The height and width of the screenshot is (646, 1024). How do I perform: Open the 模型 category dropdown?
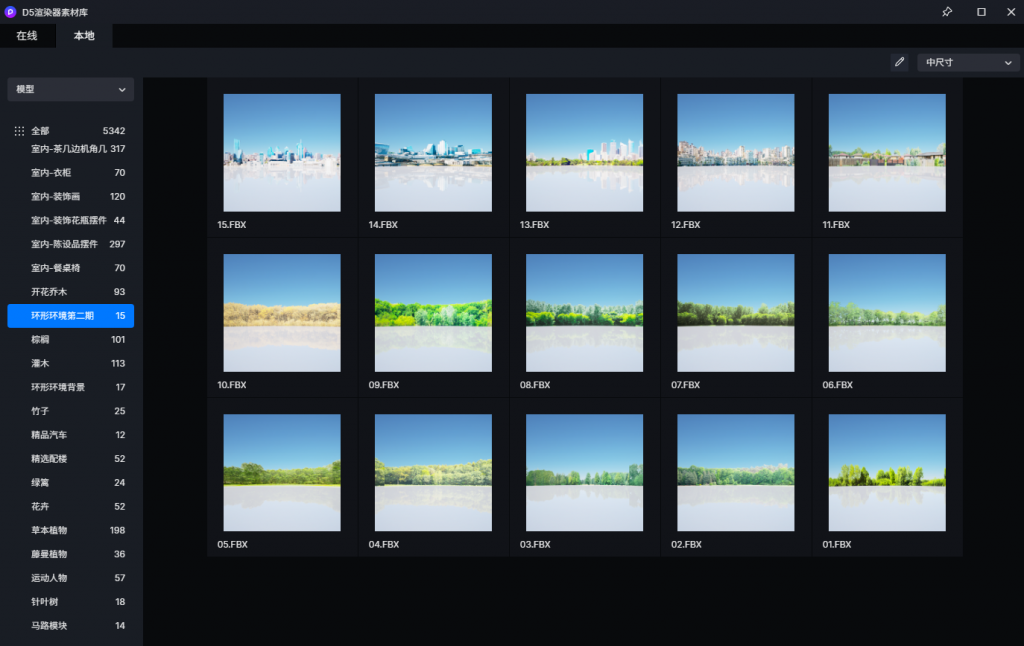point(71,89)
